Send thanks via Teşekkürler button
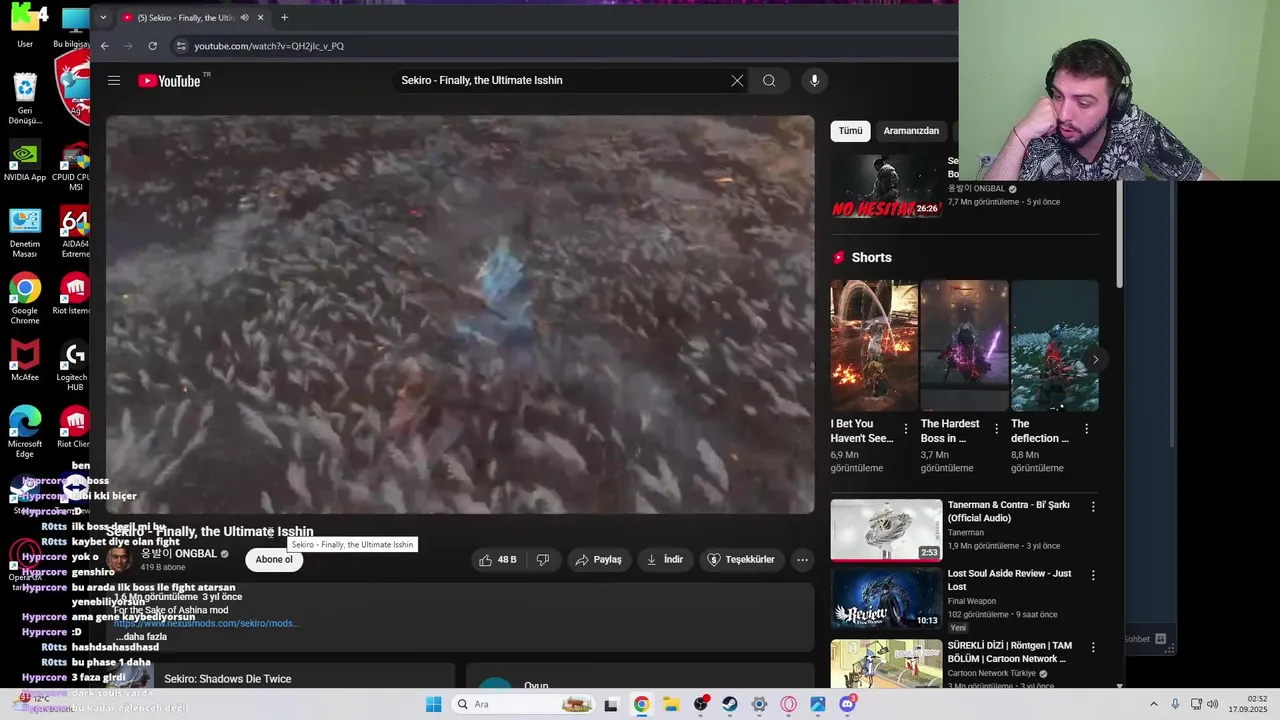 741,560
